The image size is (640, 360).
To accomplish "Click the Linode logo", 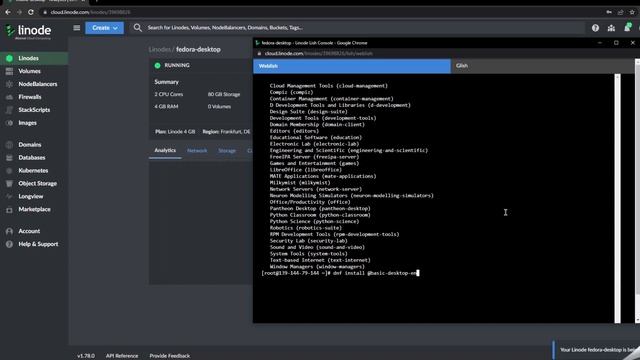I will pyautogui.click(x=28, y=31).
